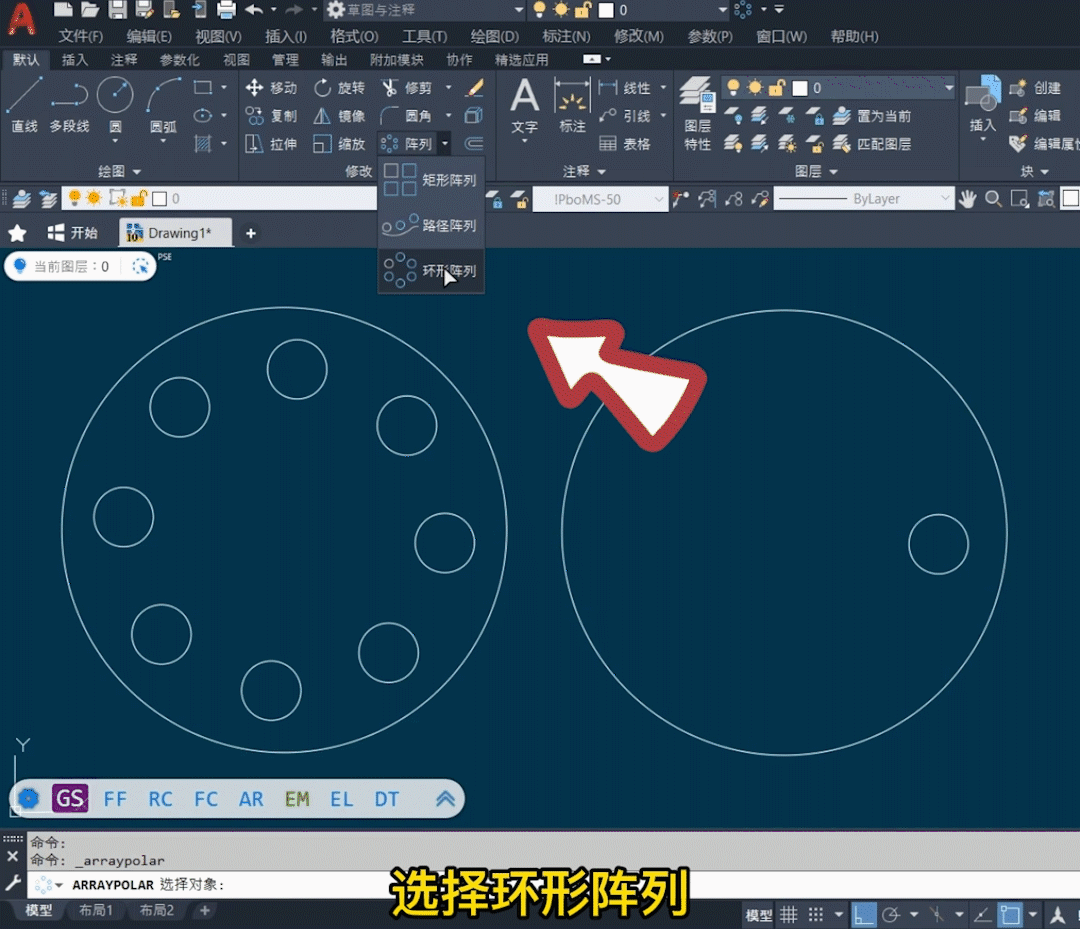The image size is (1080, 929).
Task: Expand the 注释 panel
Action: pyautogui.click(x=583, y=171)
